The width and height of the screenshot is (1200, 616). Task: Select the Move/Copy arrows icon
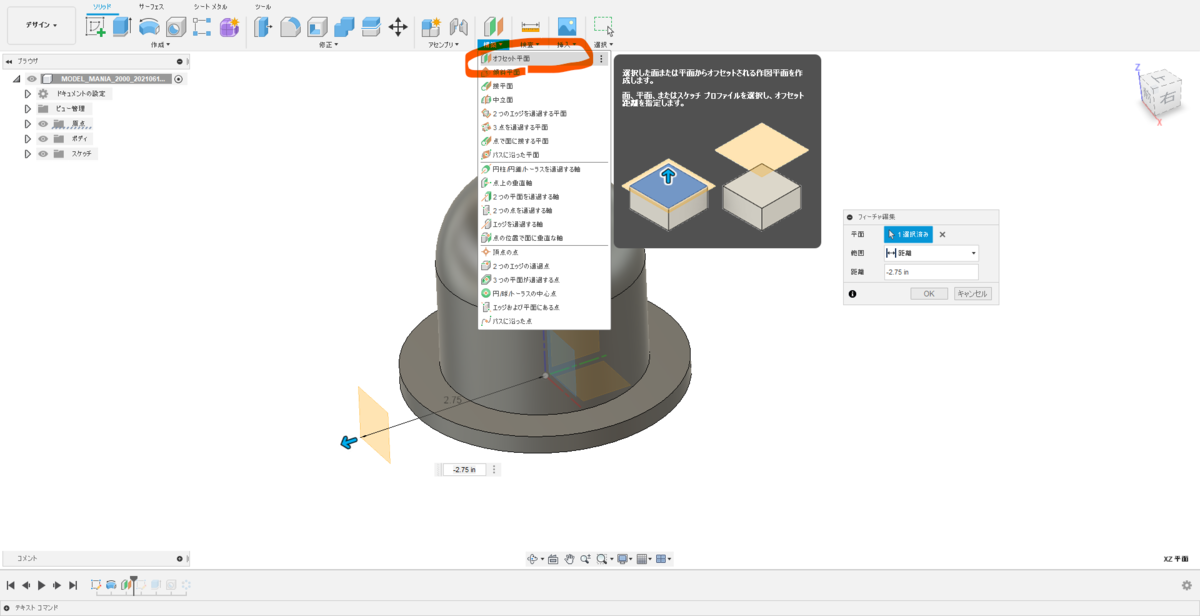pos(398,27)
